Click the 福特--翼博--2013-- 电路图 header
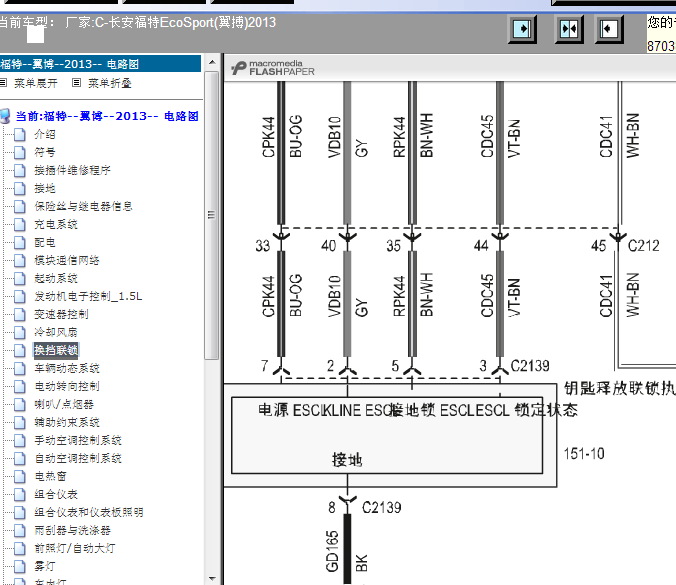676x585 pixels. (100, 64)
